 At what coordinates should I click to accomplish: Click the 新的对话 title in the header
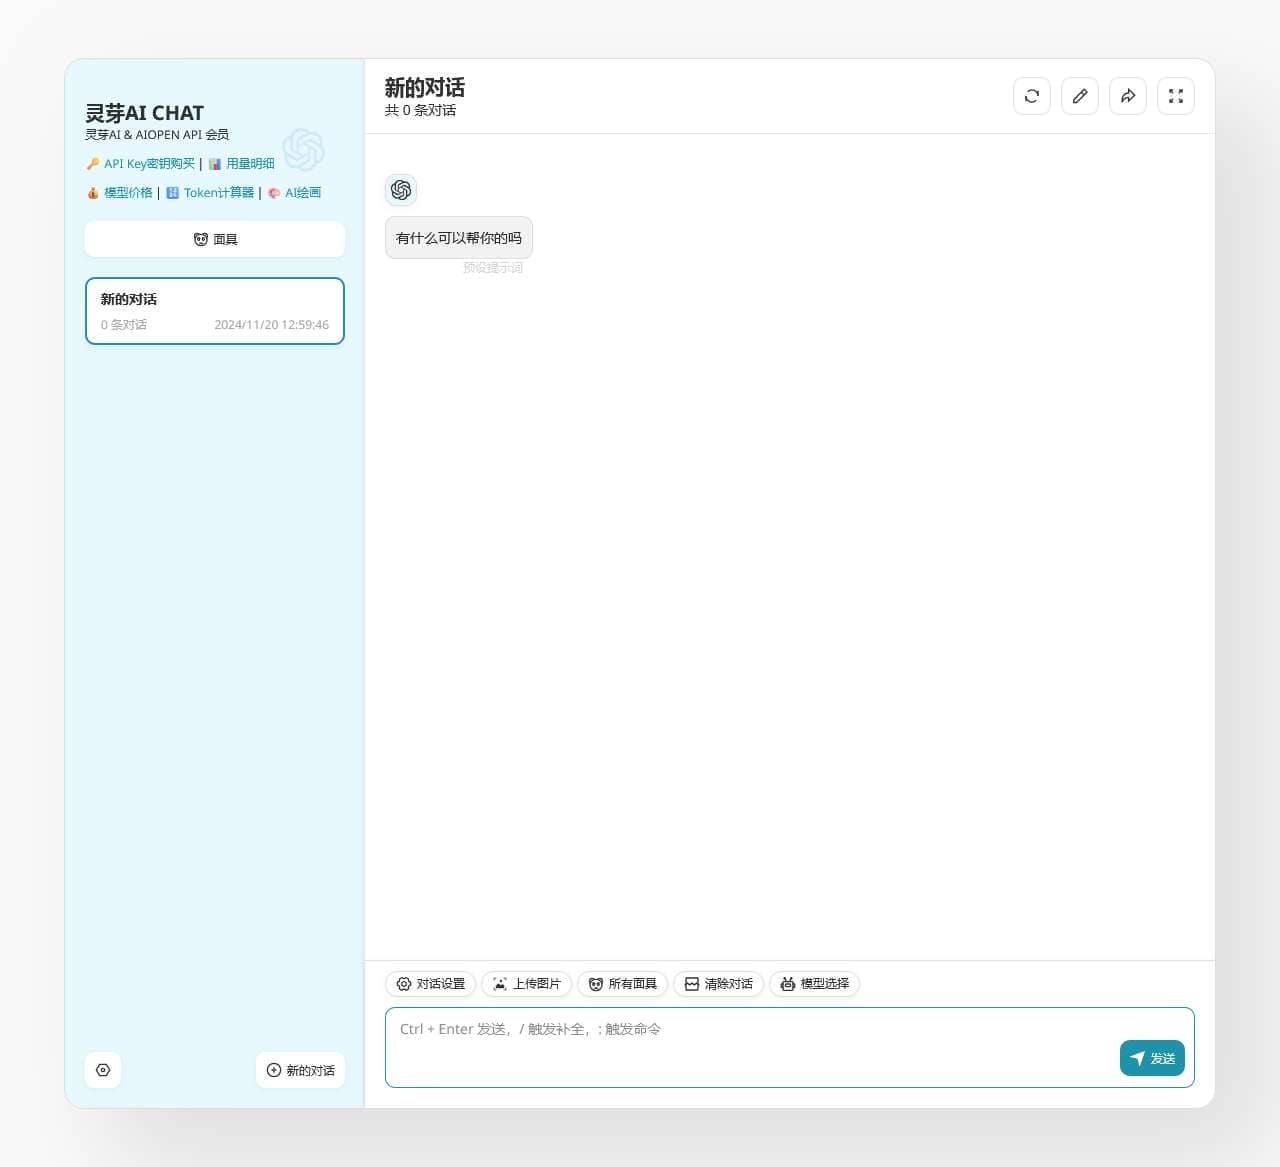click(425, 88)
